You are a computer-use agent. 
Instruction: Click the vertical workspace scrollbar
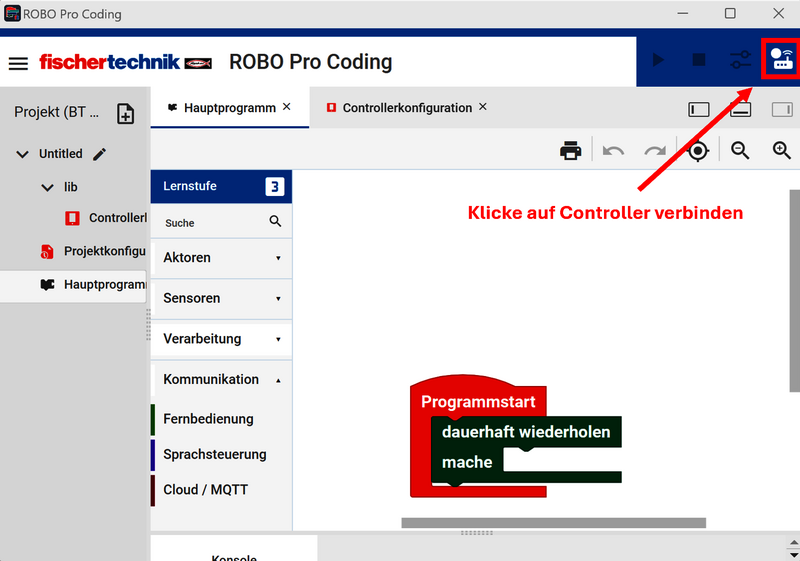(794, 291)
